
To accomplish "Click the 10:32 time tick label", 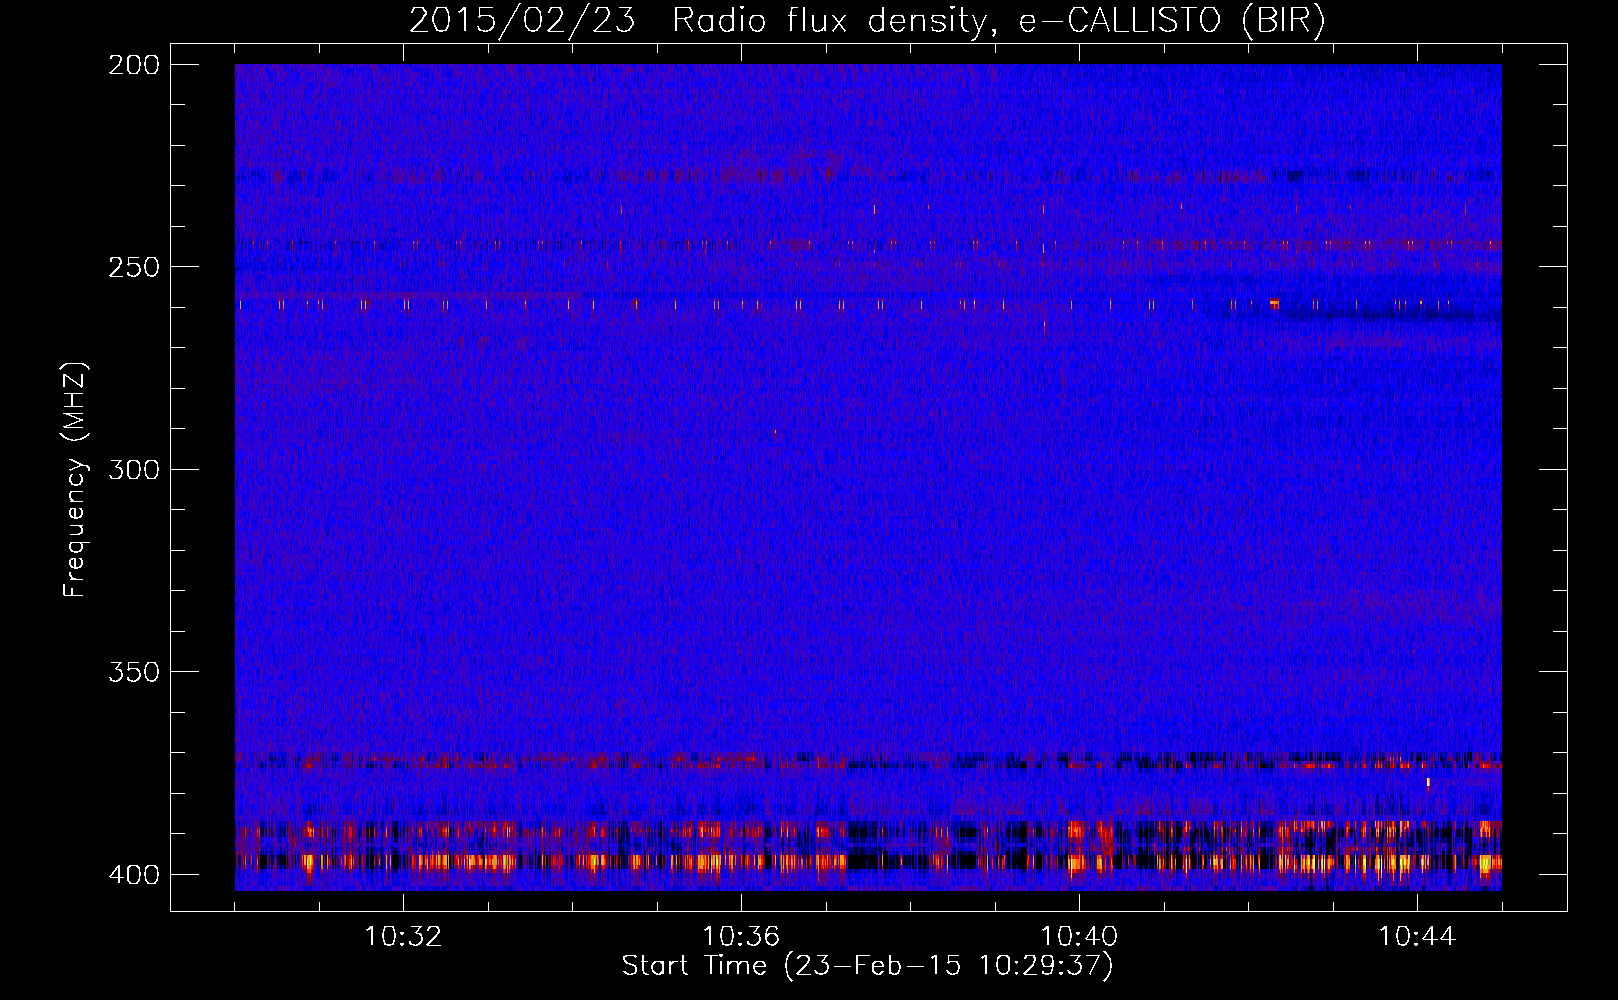I will coord(403,937).
